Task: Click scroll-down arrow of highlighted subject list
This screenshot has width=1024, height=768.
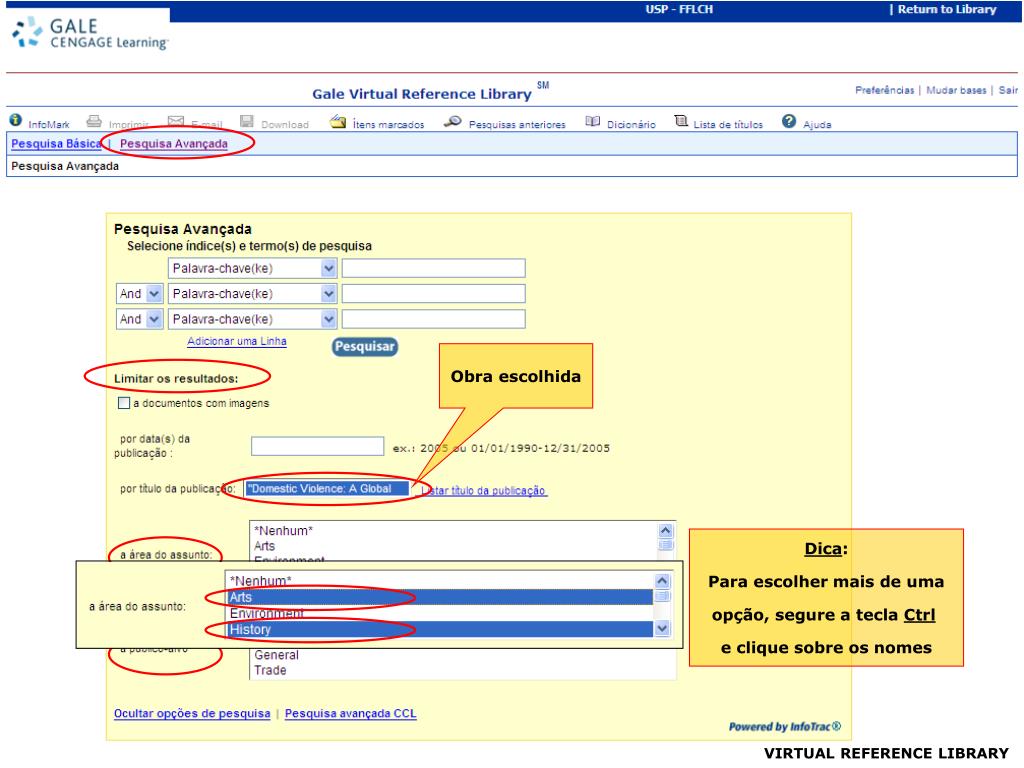Action: click(x=662, y=629)
